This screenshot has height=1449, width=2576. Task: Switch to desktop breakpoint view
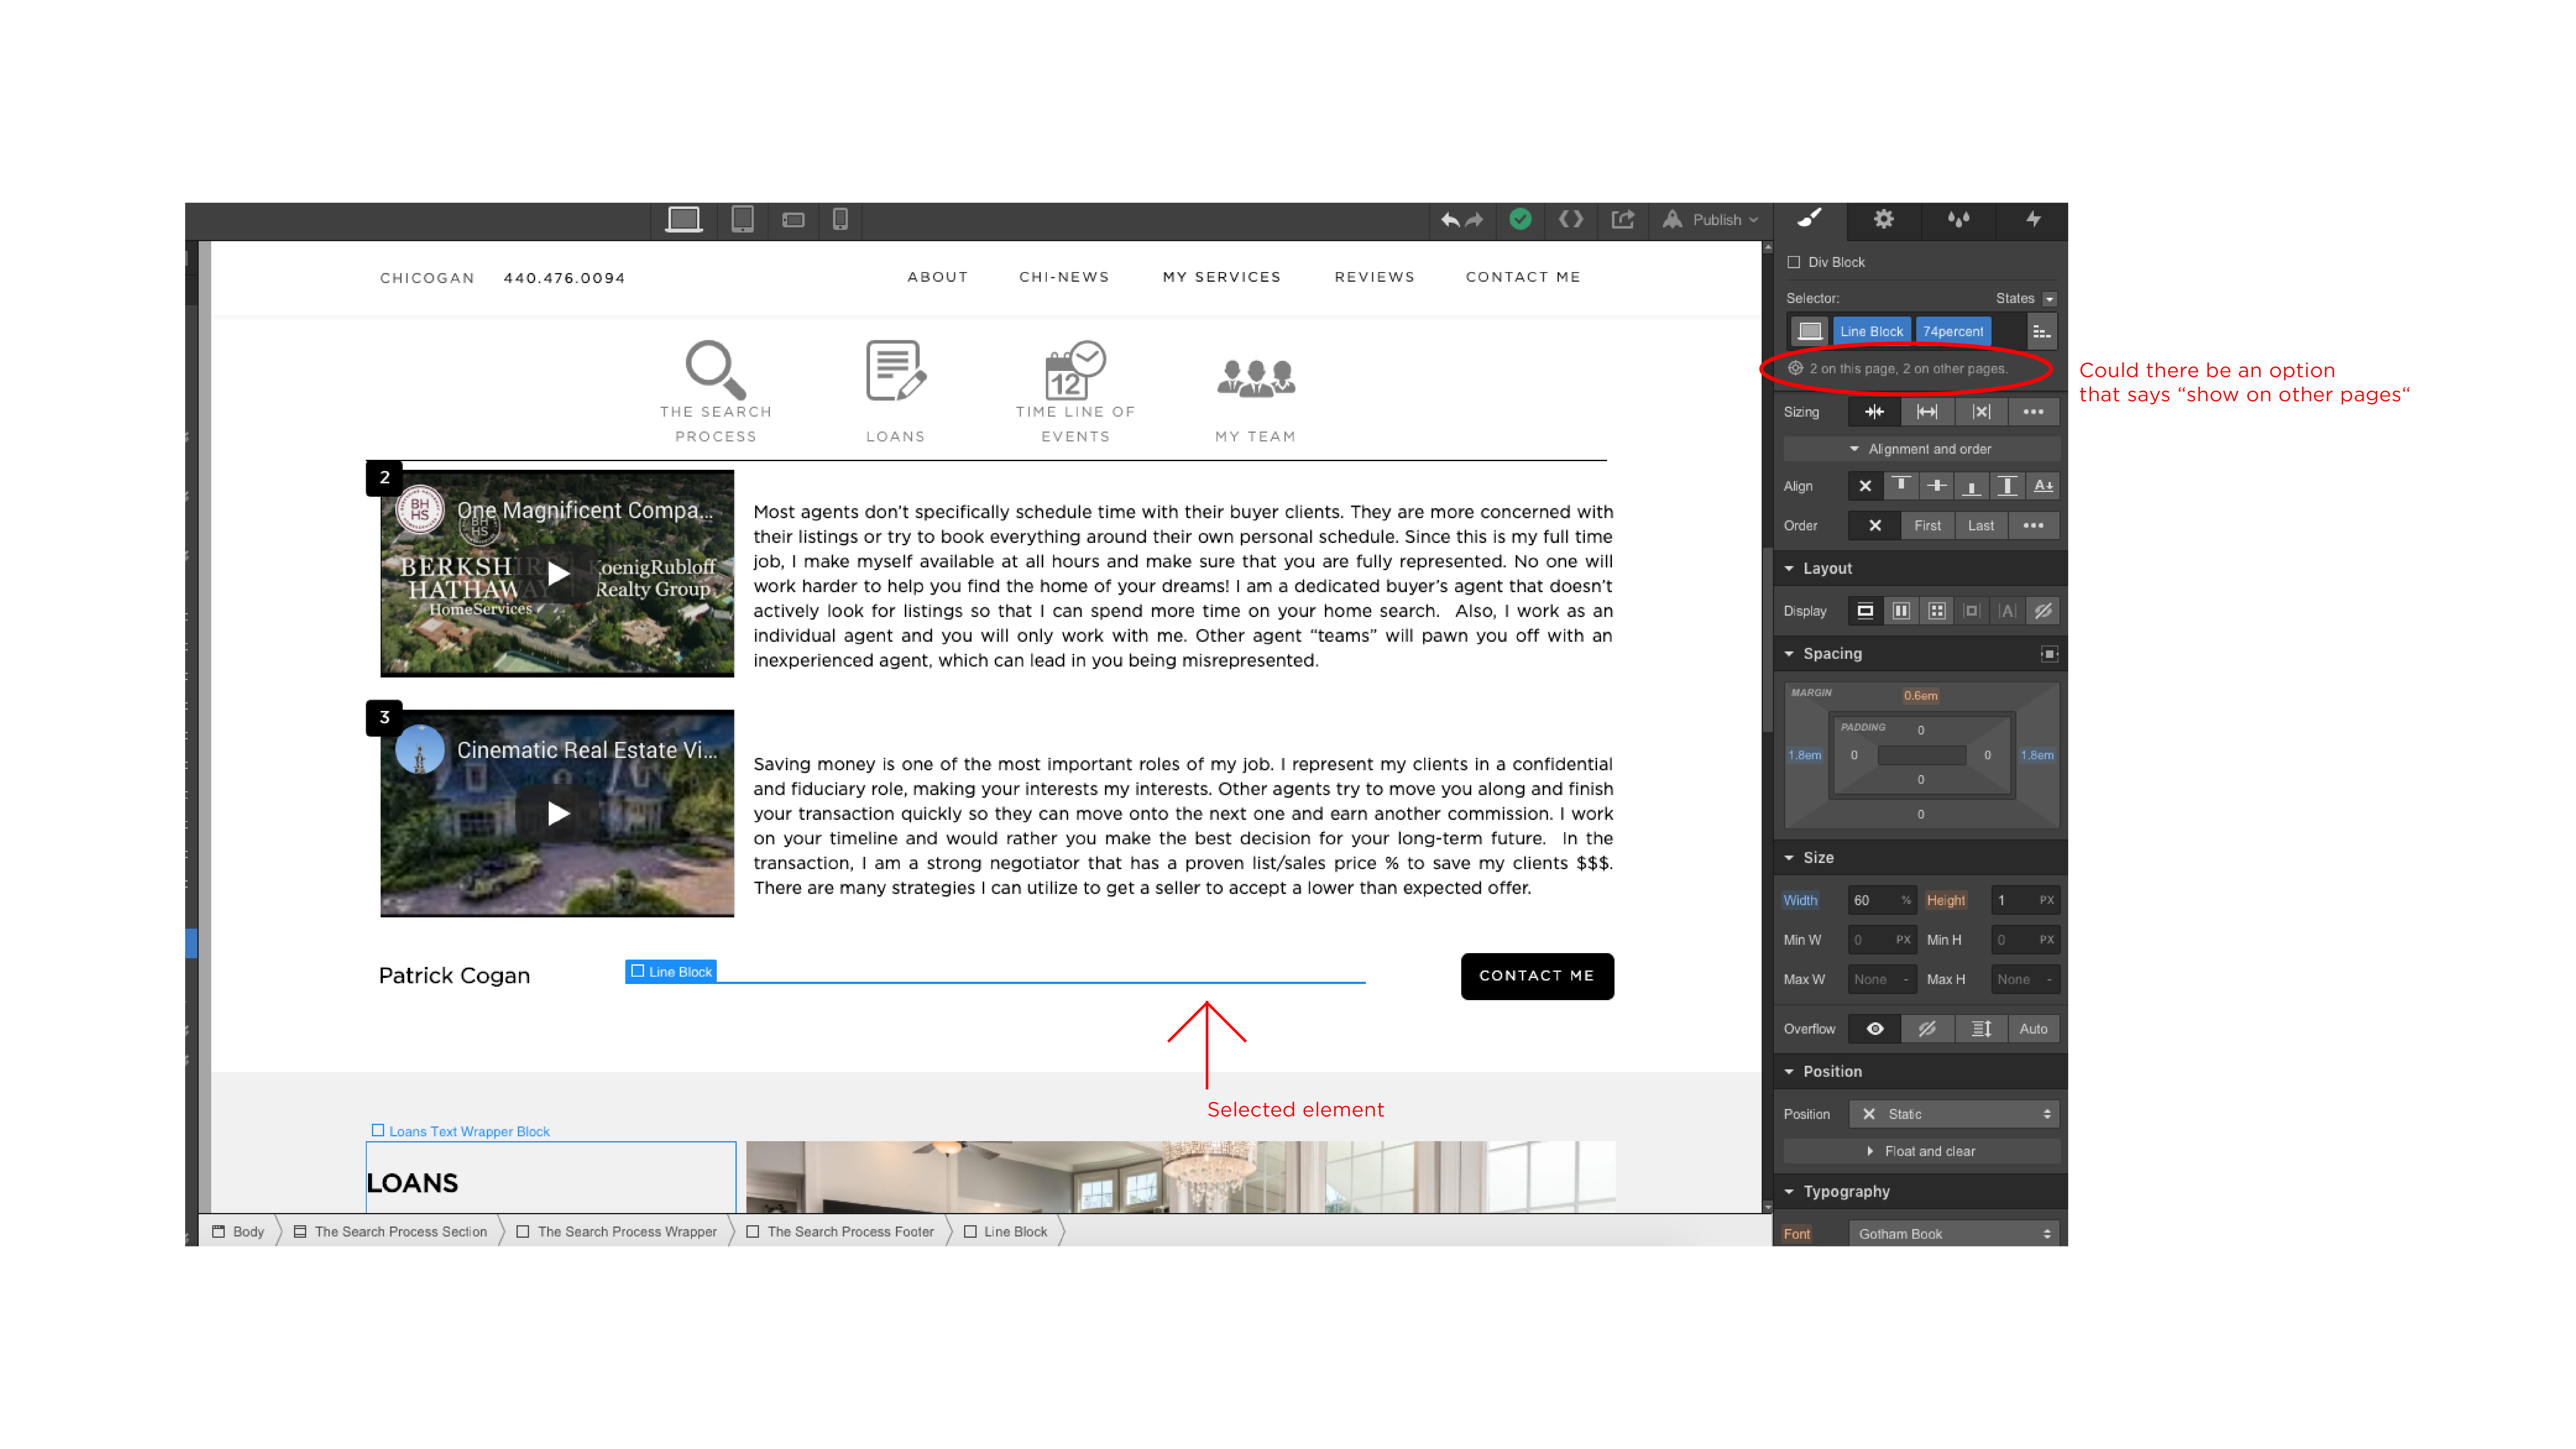coord(684,219)
